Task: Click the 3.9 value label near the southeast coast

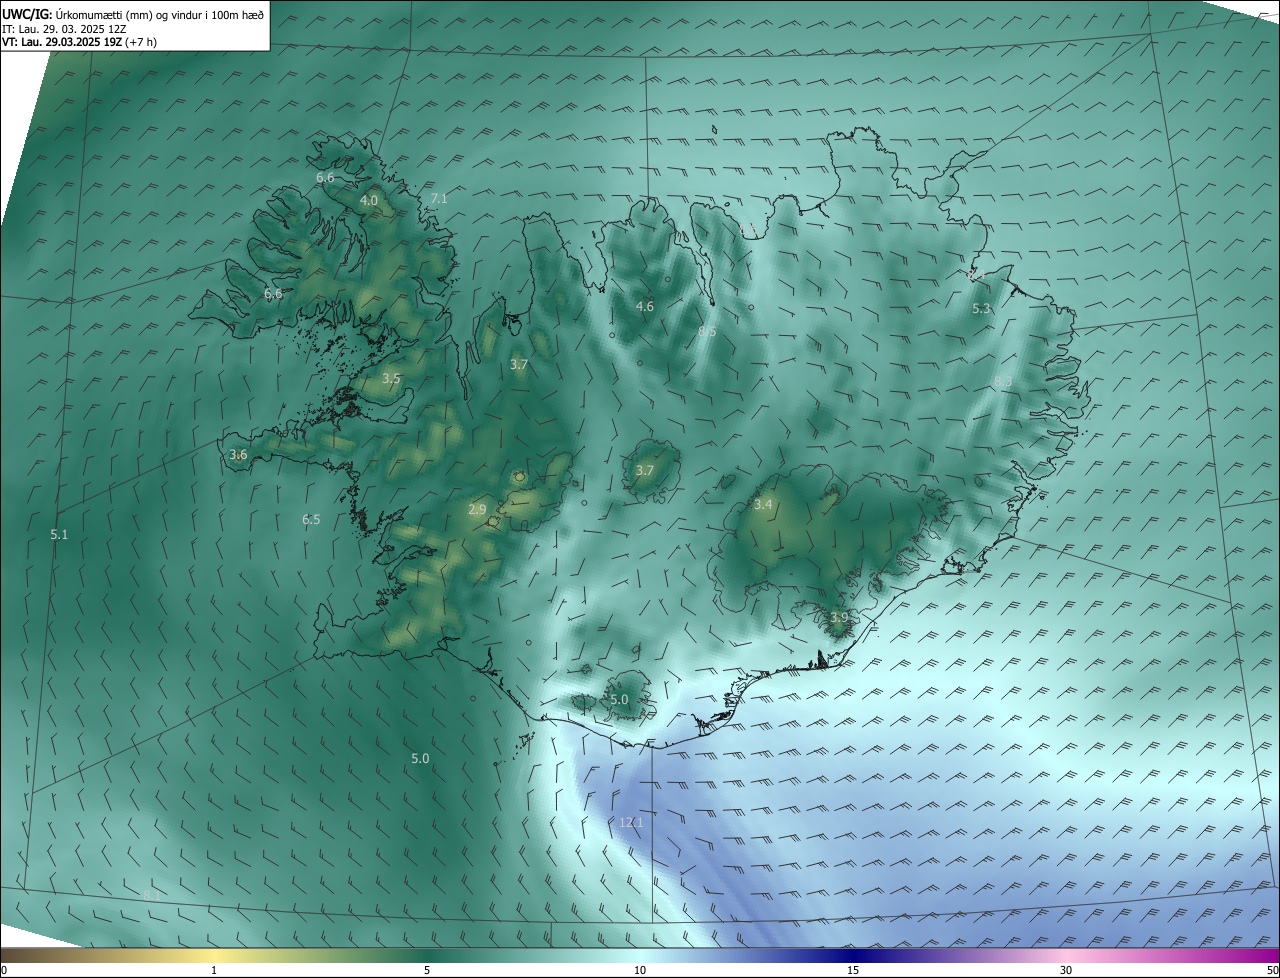Action: (839, 618)
